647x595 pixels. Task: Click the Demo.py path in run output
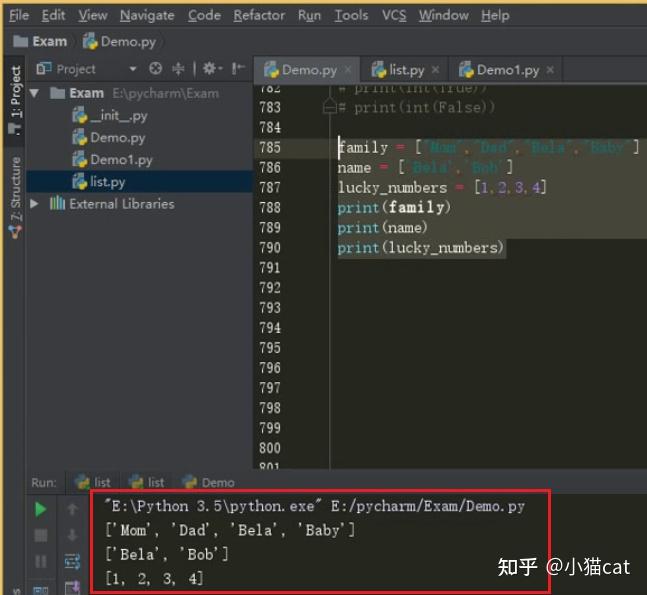(x=427, y=506)
